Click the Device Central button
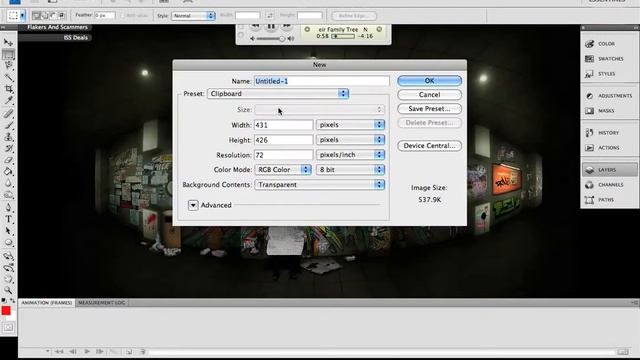 click(429, 145)
